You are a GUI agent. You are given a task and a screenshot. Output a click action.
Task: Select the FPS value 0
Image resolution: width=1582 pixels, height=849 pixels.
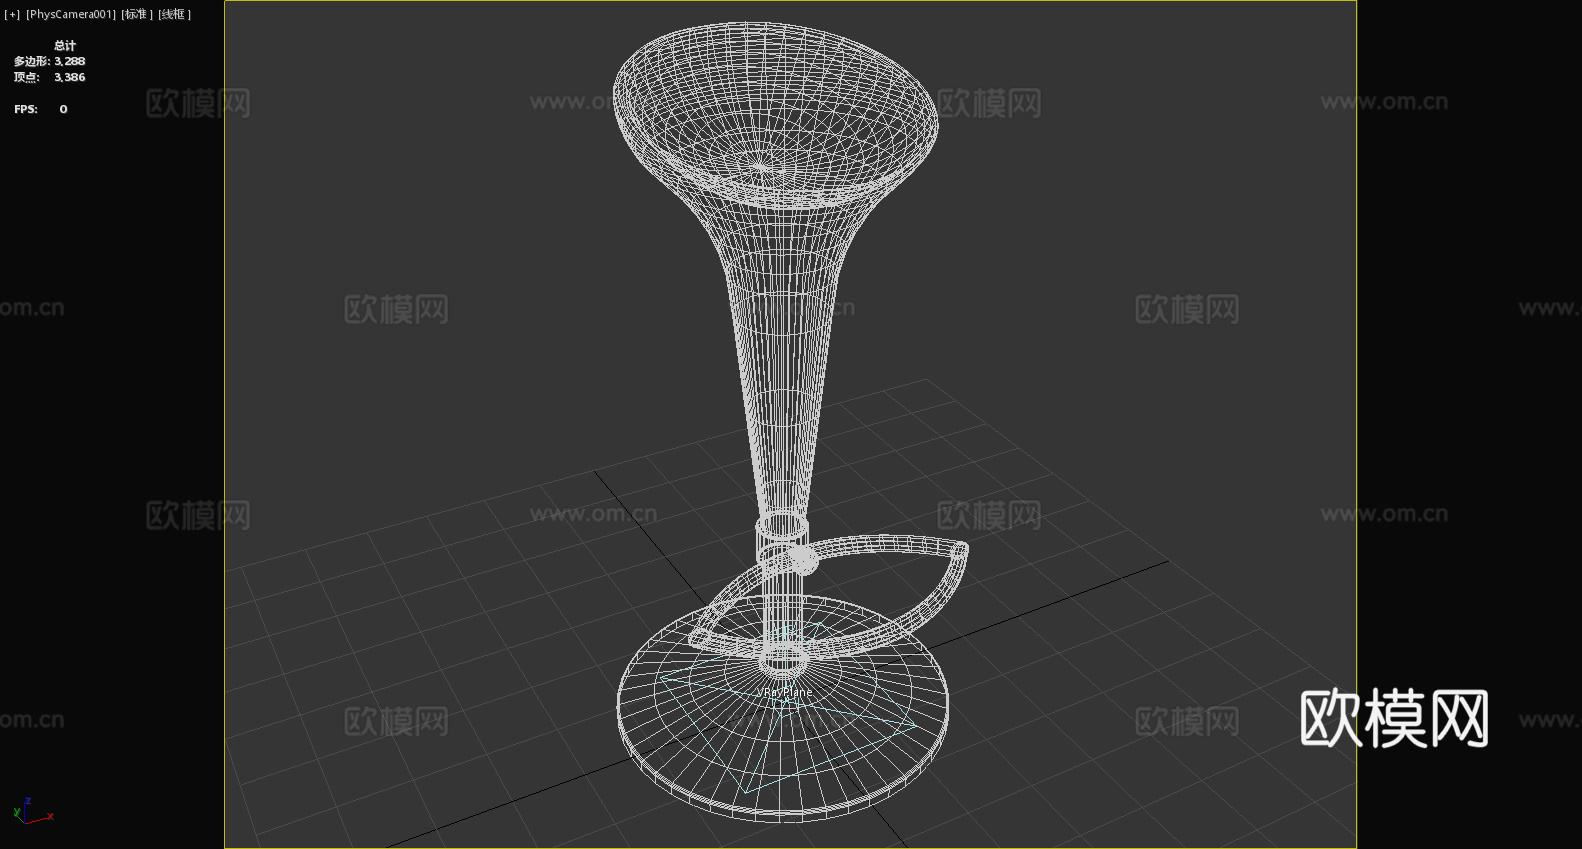(x=63, y=110)
